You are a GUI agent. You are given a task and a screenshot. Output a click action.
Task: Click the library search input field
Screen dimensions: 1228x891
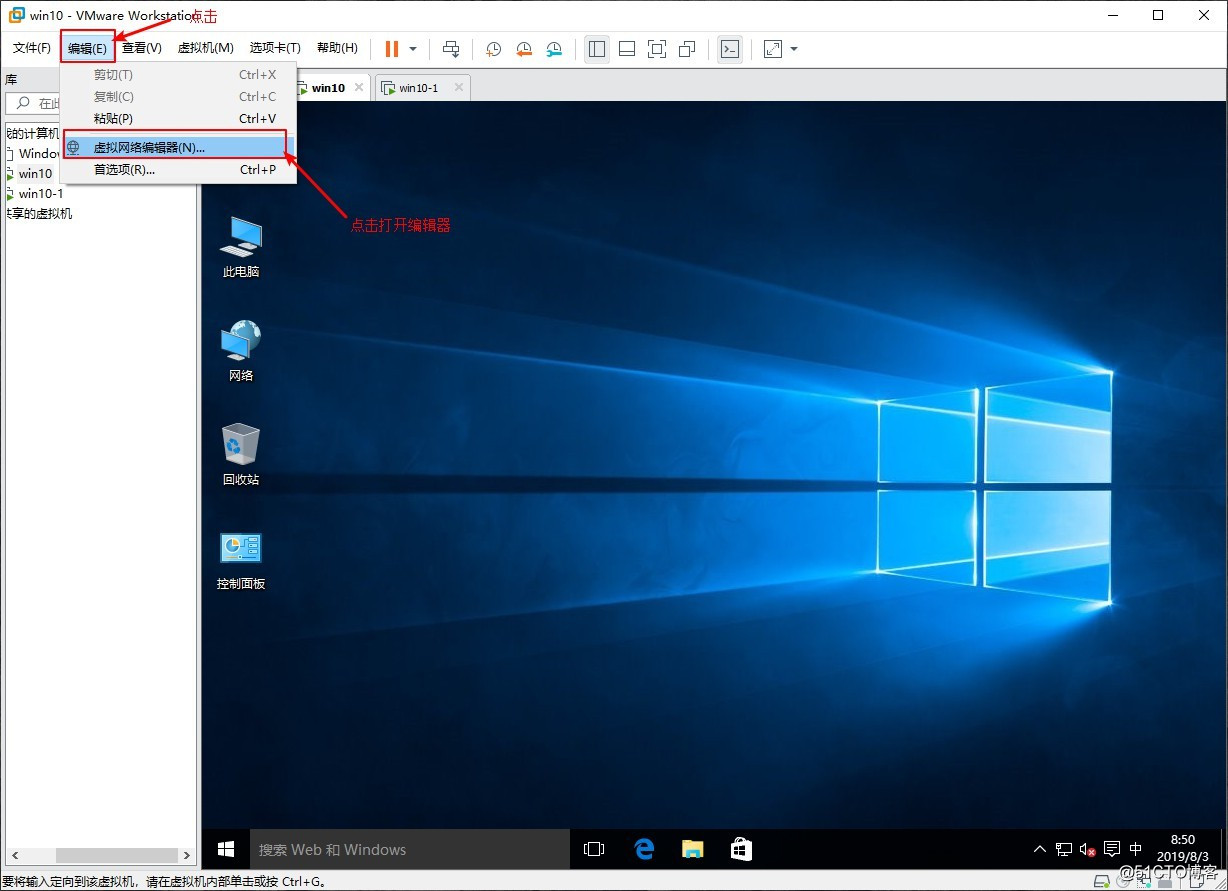(34, 103)
